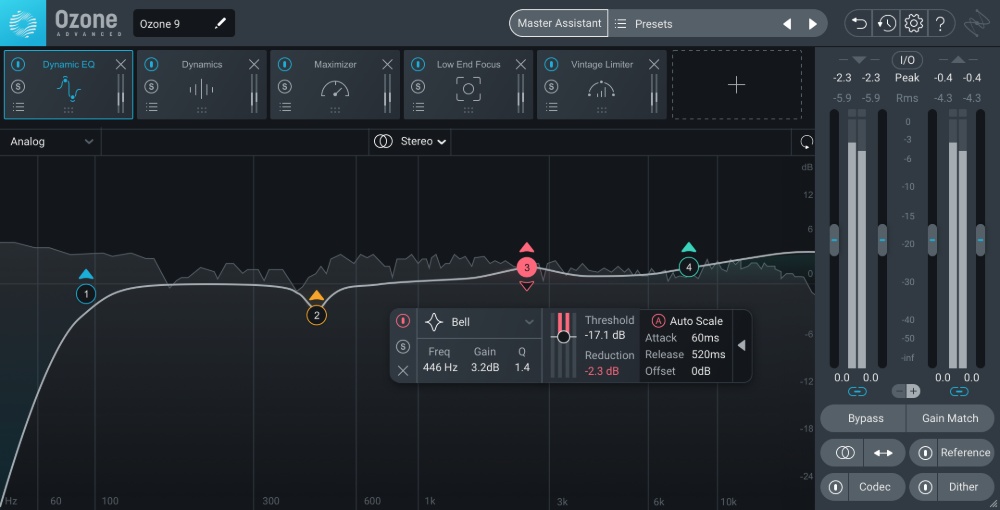Viewport: 1000px width, 510px height.
Task: Toggle Auto Scale in band settings
Action: click(658, 321)
